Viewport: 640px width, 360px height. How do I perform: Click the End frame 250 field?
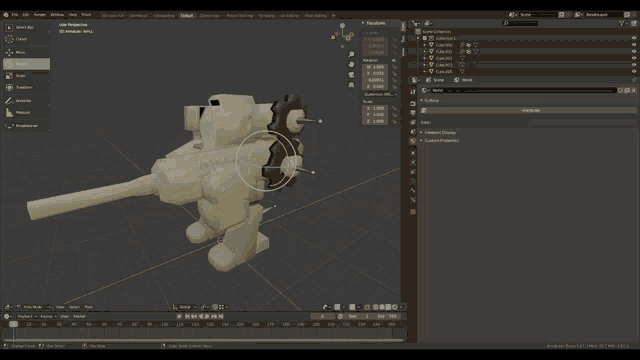pyautogui.click(x=388, y=316)
